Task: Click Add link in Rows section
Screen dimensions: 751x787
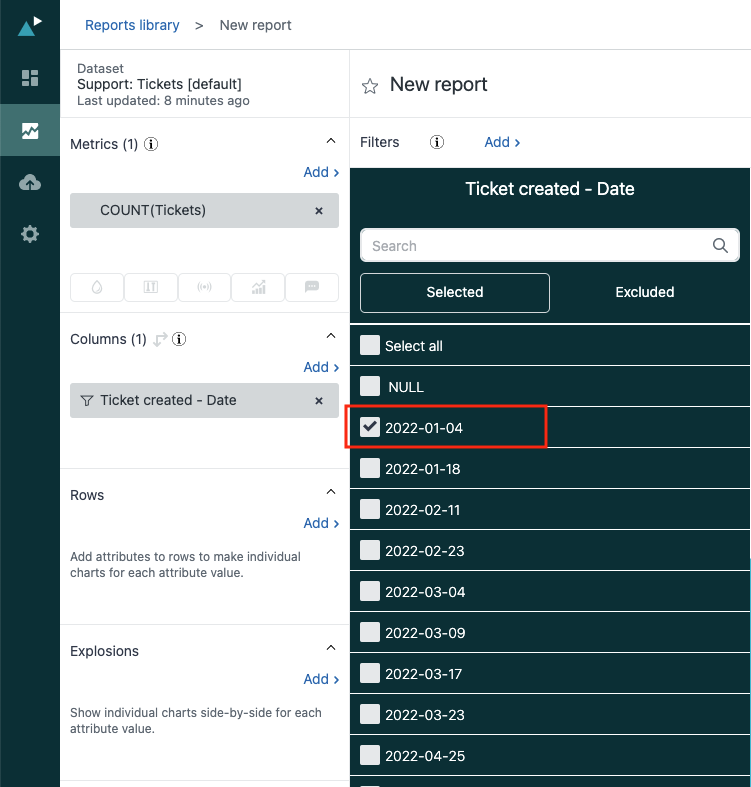Action: pyautogui.click(x=321, y=523)
